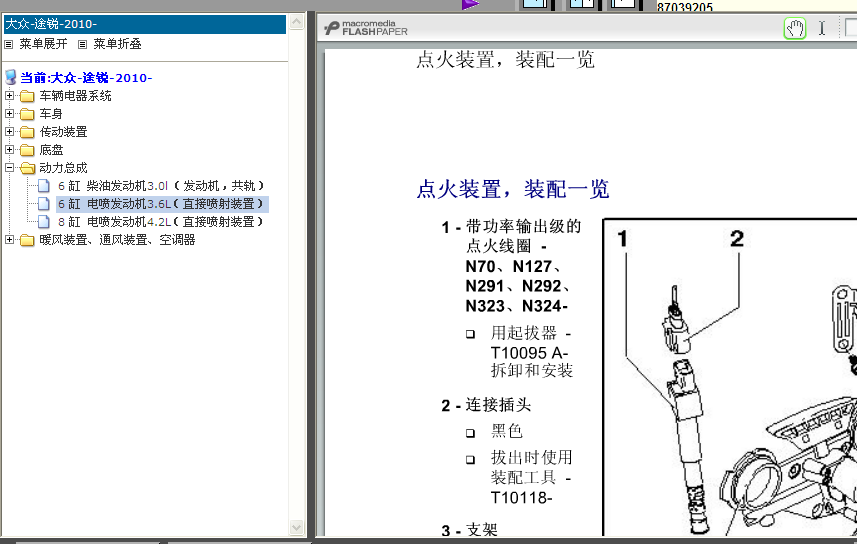
Task: Click text 2 - 连接插头
Action: pyautogui.click(x=486, y=405)
